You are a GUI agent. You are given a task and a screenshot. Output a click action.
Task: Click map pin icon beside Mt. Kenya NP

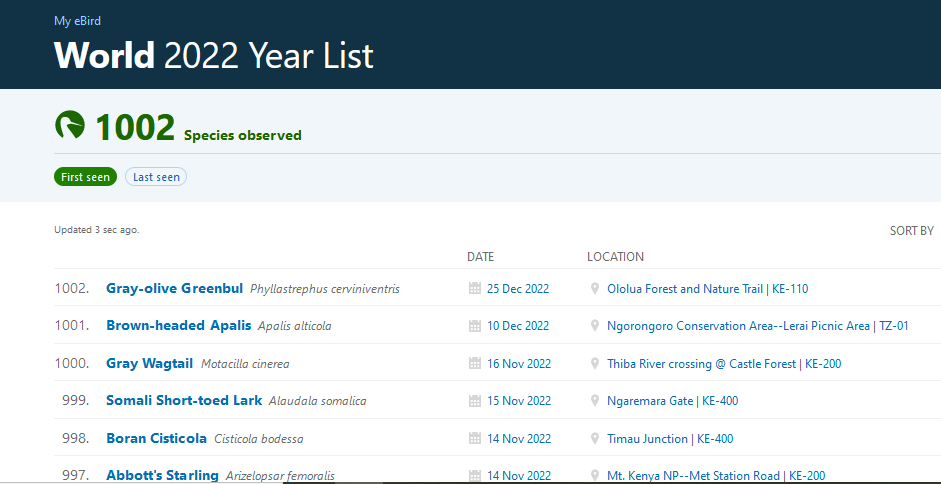[x=595, y=476]
